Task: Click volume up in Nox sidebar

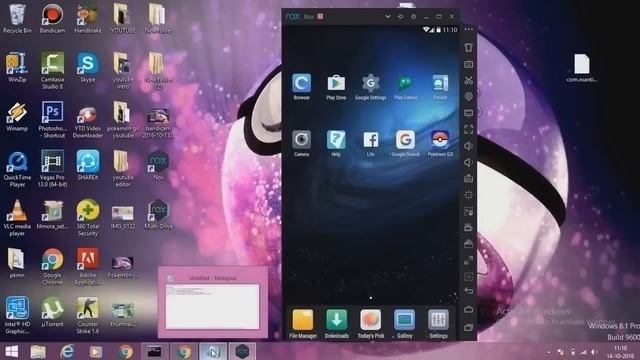Action: pyautogui.click(x=469, y=146)
